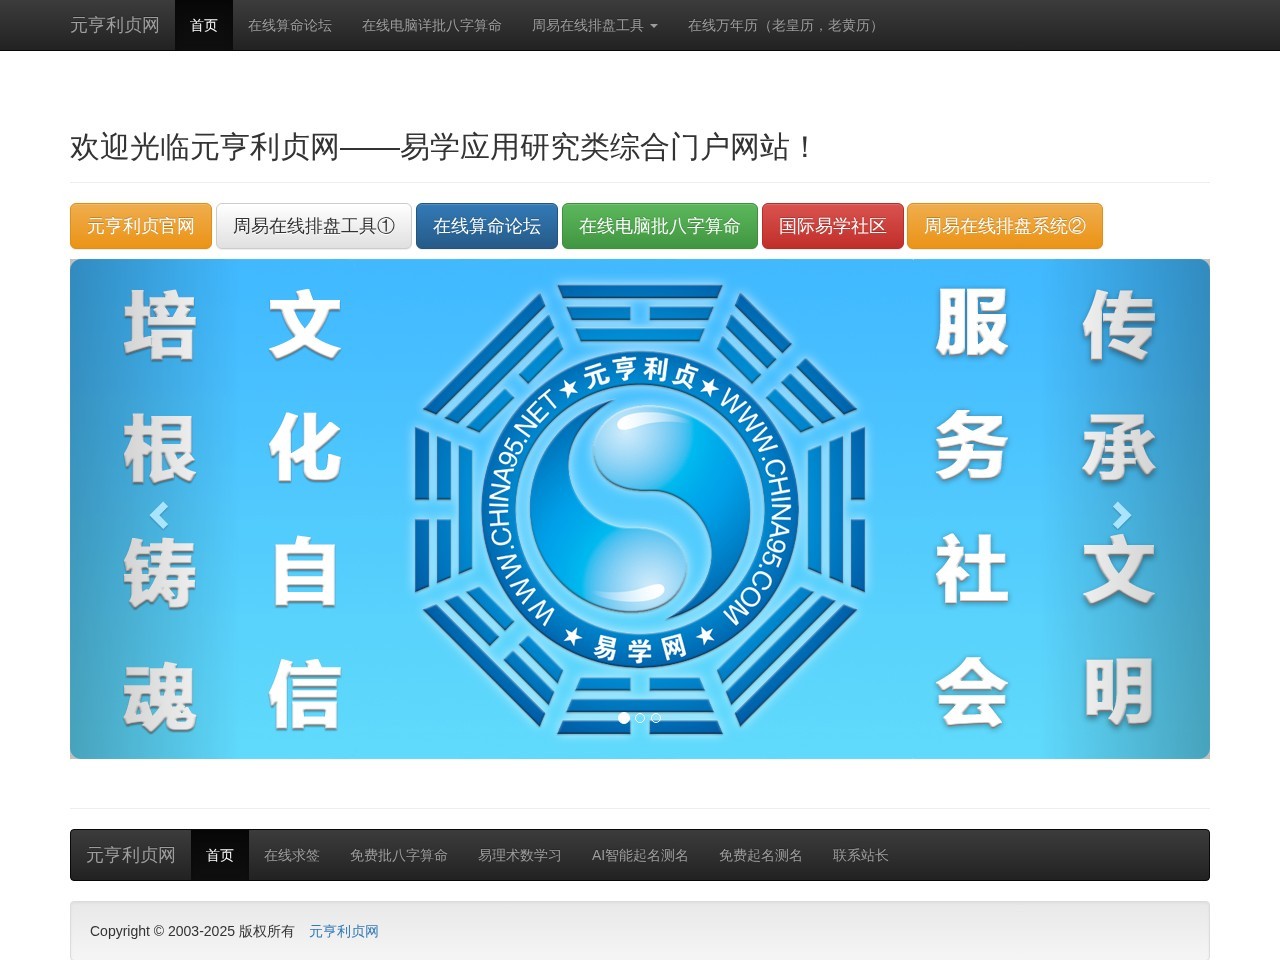
Task: Open 联系站长 at the bottom navigation
Action: click(x=861, y=855)
